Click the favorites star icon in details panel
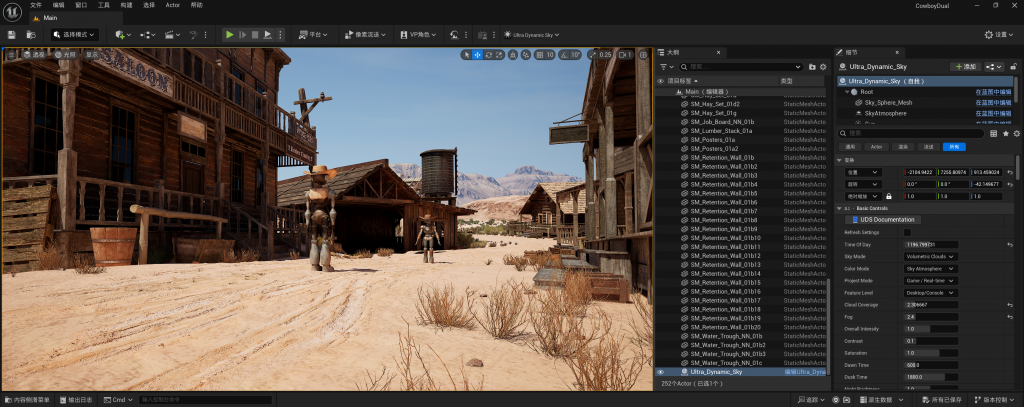1024x407 pixels. [1004, 132]
